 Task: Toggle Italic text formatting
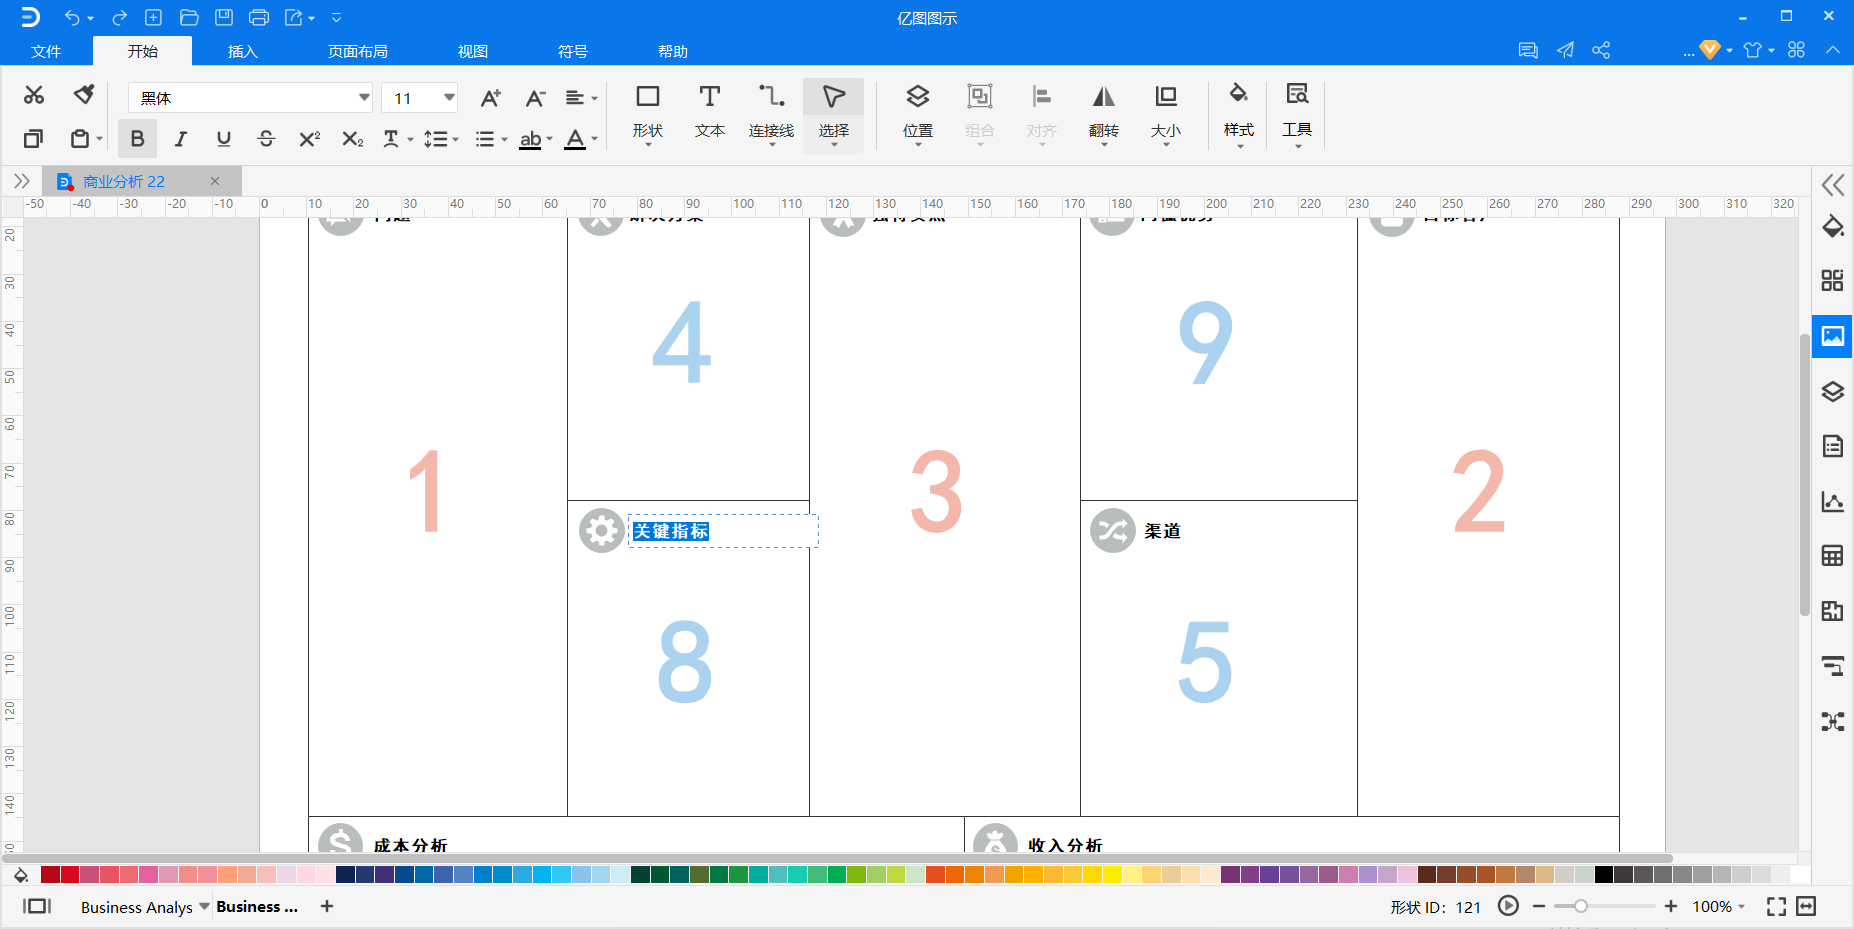(181, 139)
